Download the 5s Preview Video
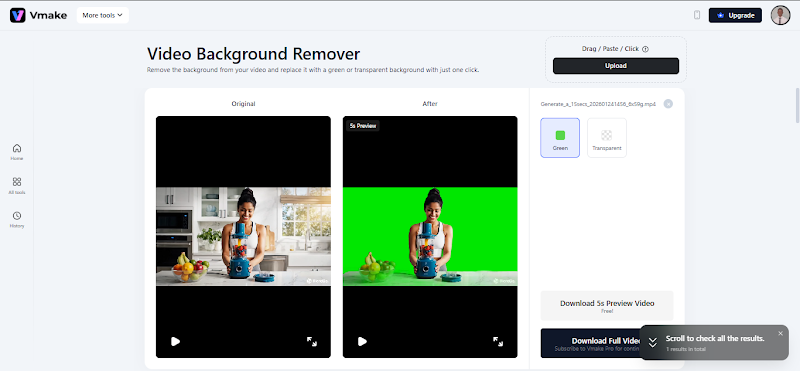This screenshot has width=800, height=371. click(x=607, y=306)
